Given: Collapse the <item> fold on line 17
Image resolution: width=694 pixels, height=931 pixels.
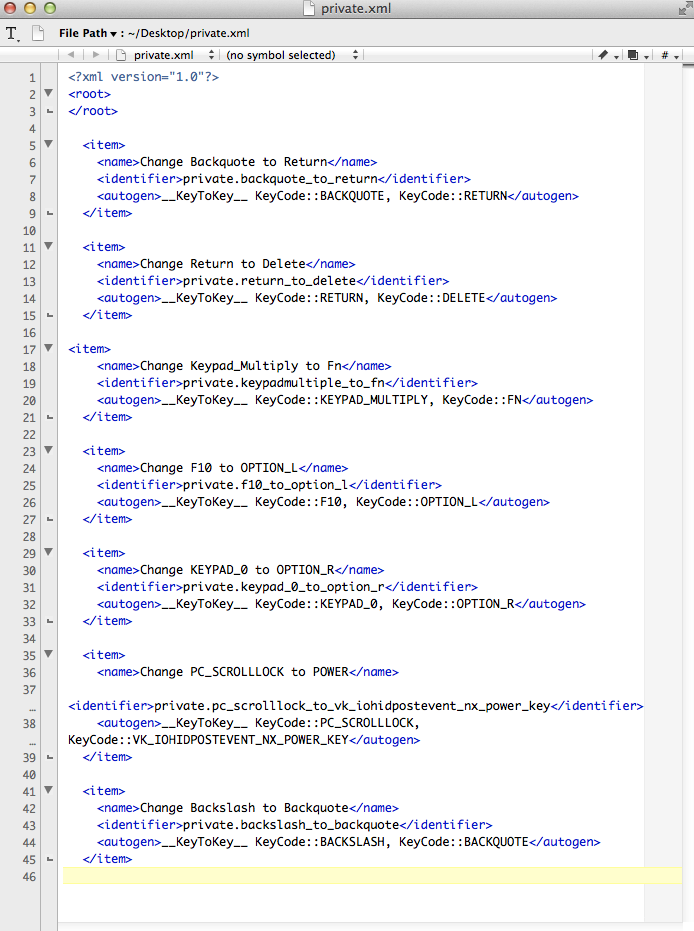Looking at the screenshot, I should pyautogui.click(x=49, y=349).
